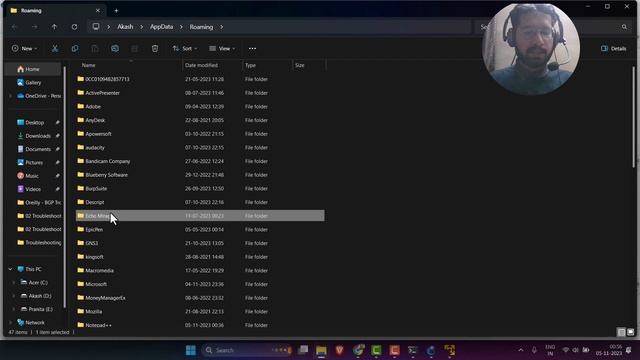Open the terminal app on taskbar
Viewport: 640px width, 360px height.
point(413,350)
